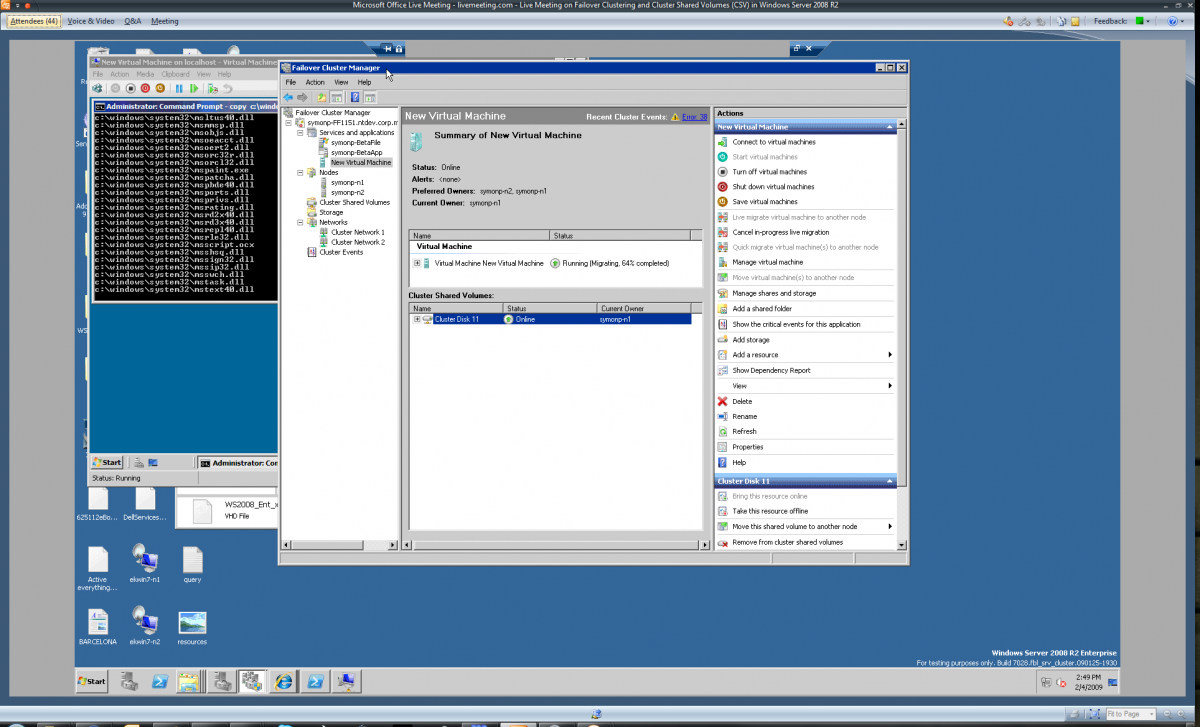Click the Start button on remote taskbar
This screenshot has width=1200, height=727.
(x=91, y=681)
